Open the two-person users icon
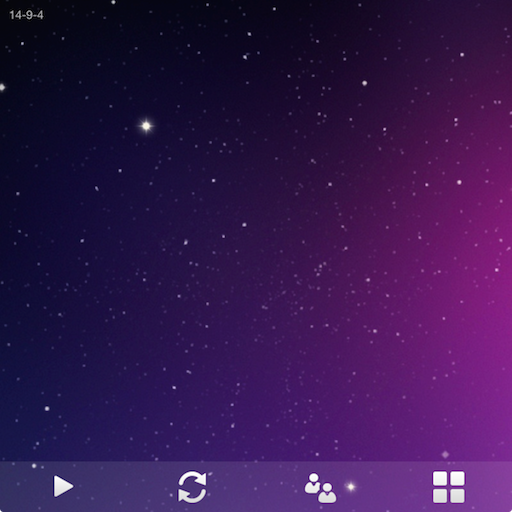The height and width of the screenshot is (512, 512). tap(320, 488)
